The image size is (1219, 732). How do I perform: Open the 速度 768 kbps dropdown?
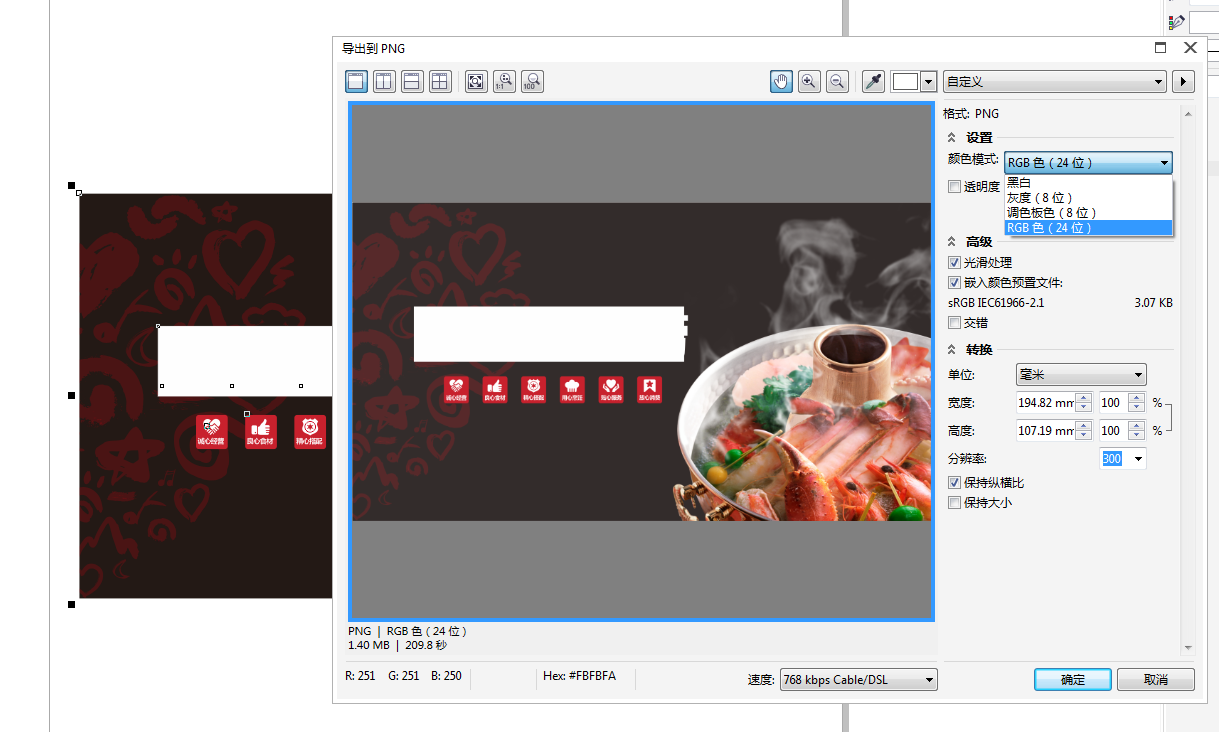coord(858,680)
